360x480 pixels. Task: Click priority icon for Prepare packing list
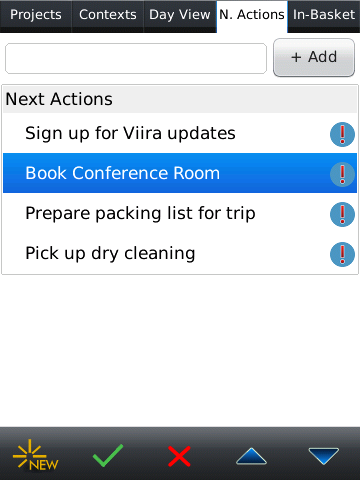coord(342,214)
